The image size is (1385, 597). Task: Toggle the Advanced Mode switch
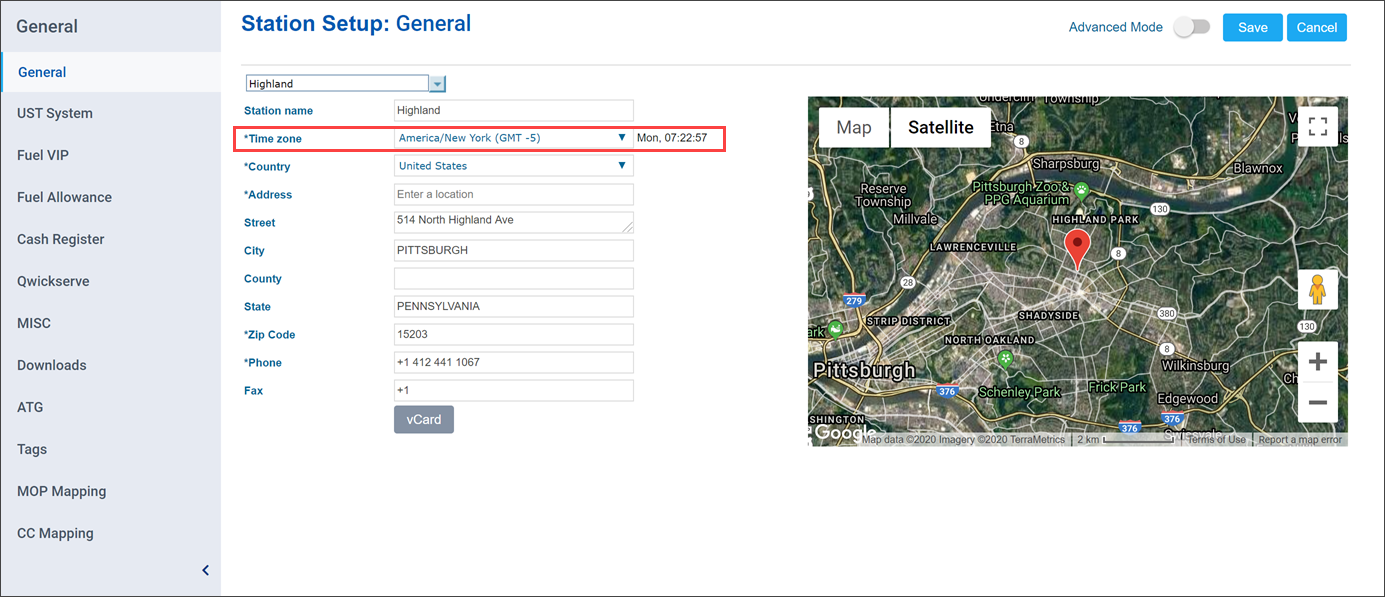click(x=1191, y=27)
